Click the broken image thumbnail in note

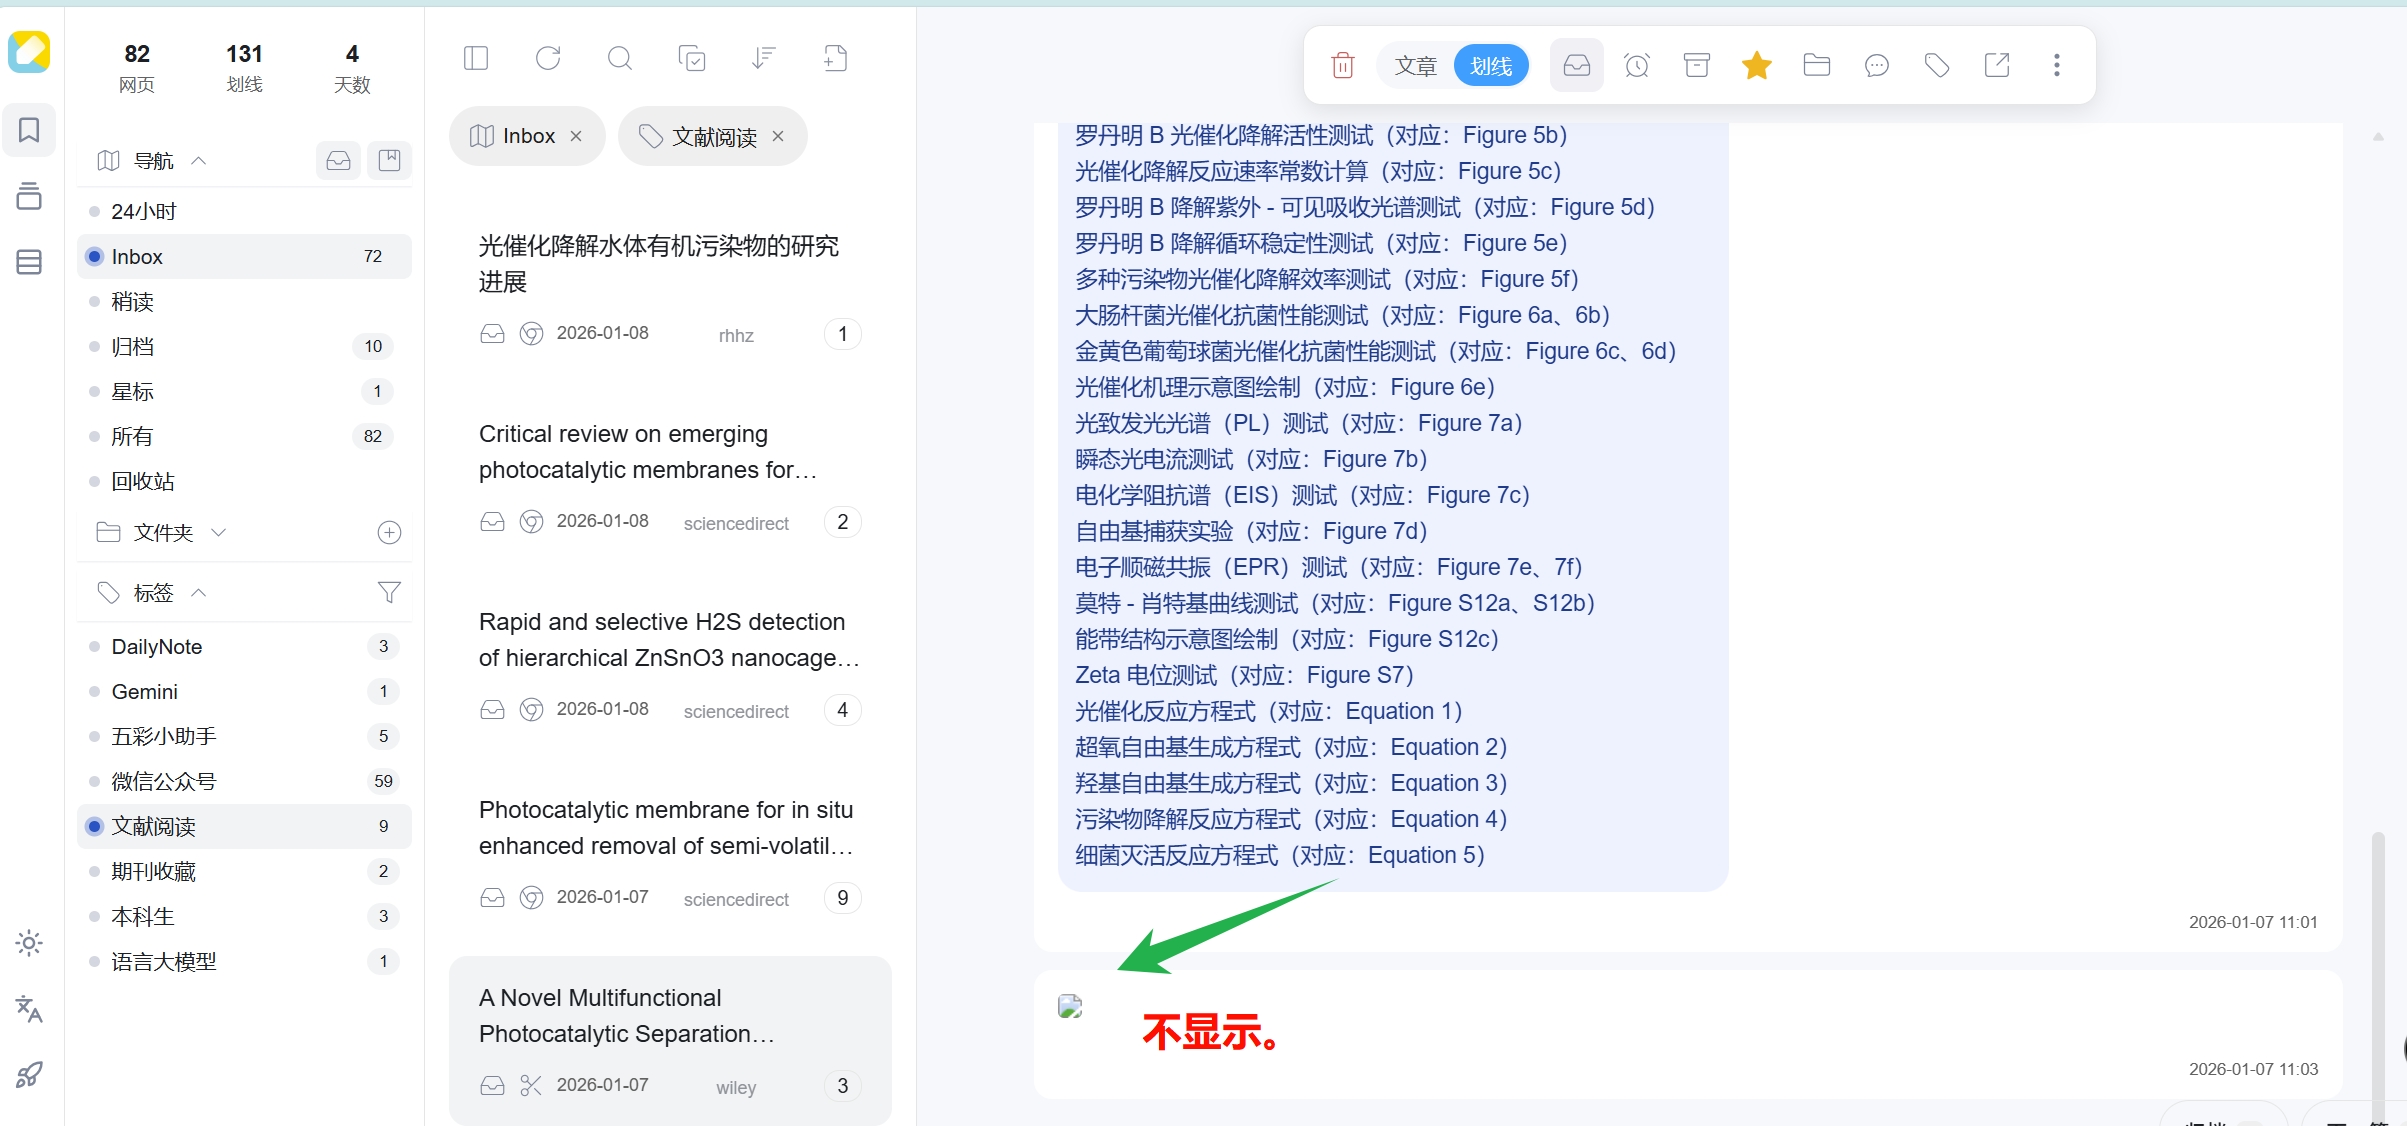click(1070, 1007)
